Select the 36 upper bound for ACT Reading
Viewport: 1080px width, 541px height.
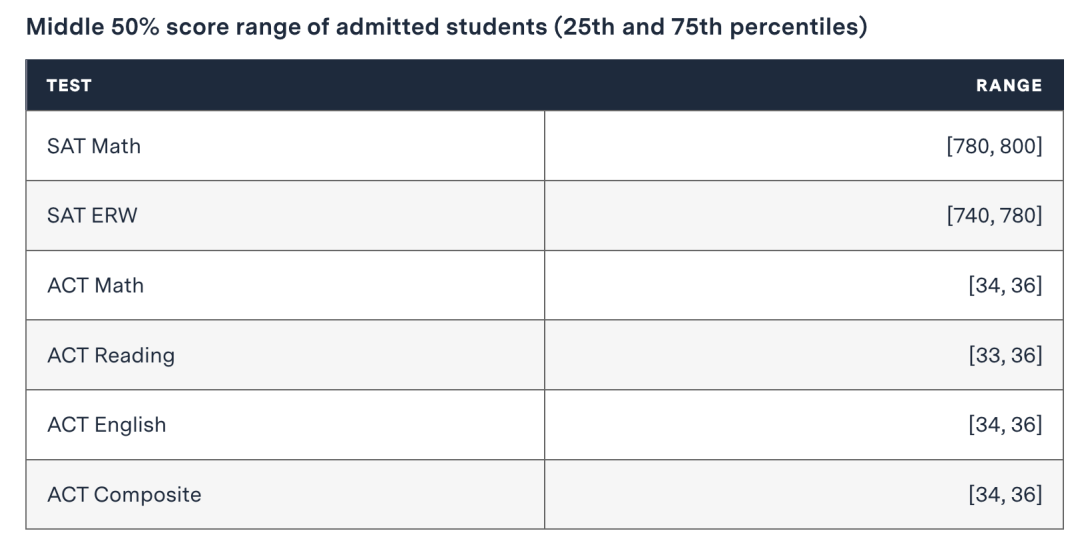(1023, 355)
